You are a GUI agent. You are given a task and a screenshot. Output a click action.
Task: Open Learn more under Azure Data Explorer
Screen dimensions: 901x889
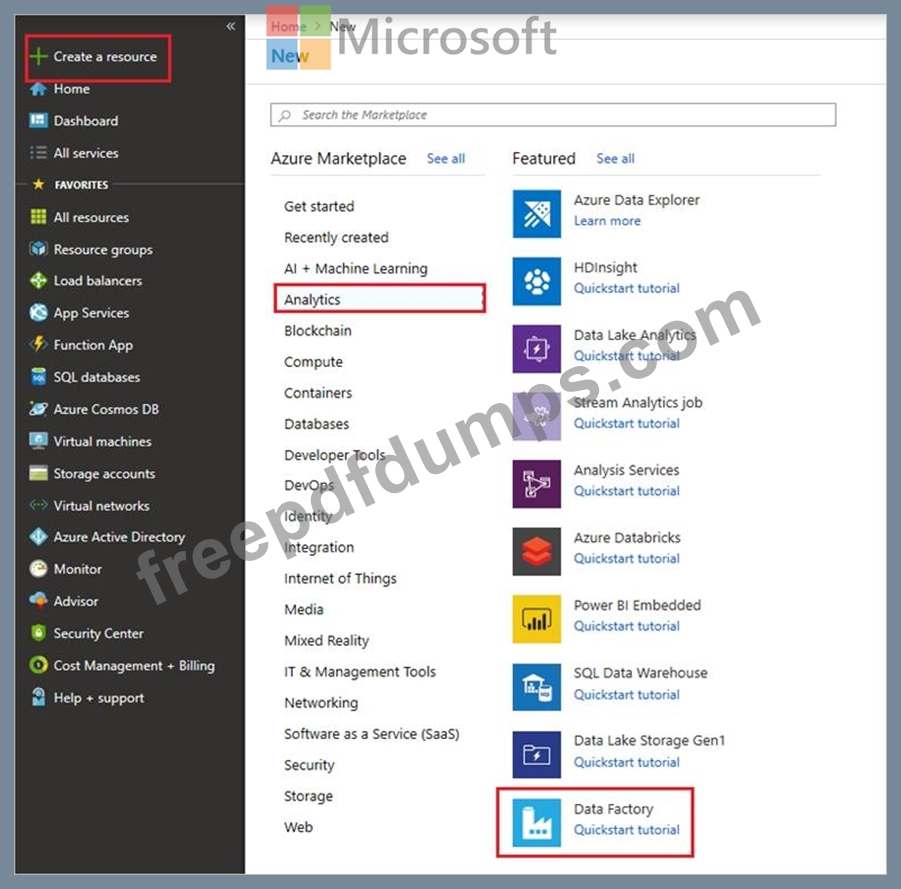coord(607,221)
